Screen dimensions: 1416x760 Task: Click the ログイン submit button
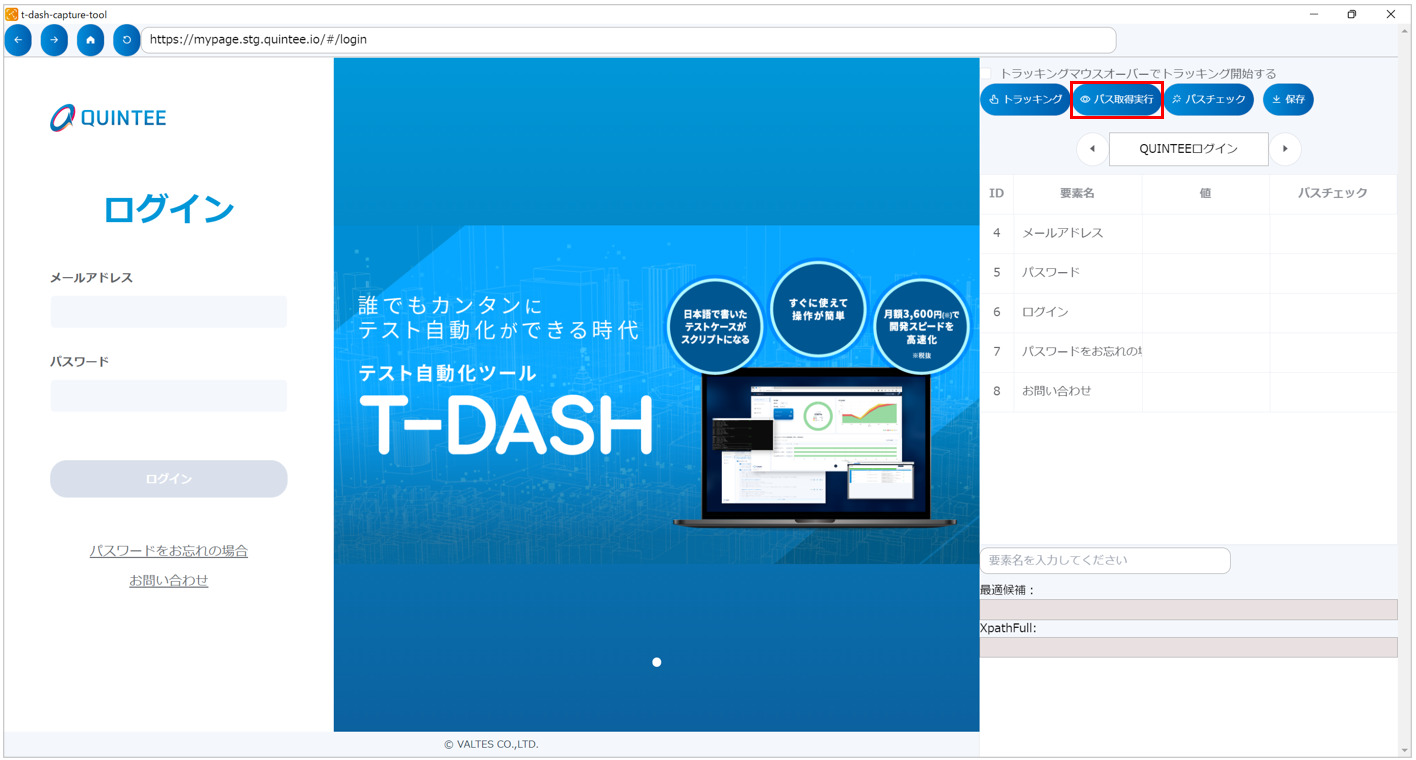coord(169,479)
